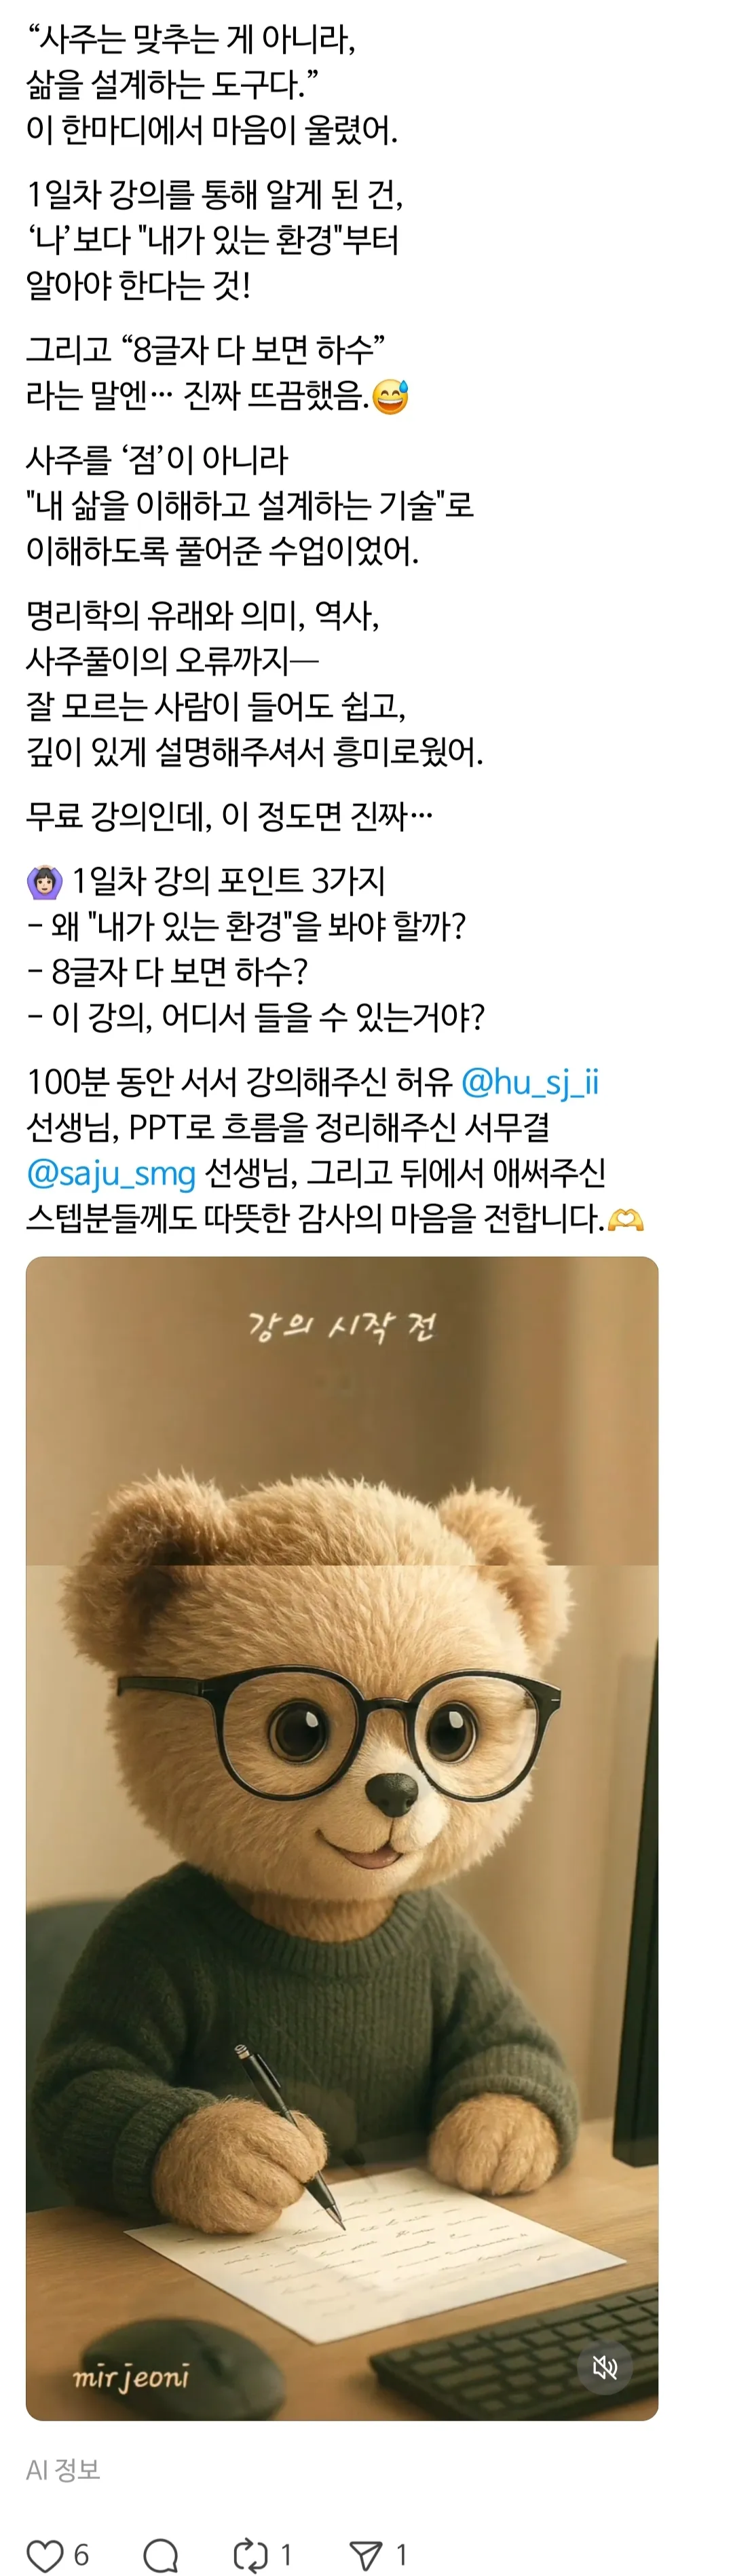Open the @saju_smg profile mention
Viewport: 733px width, 2576px height.
(x=111, y=1173)
